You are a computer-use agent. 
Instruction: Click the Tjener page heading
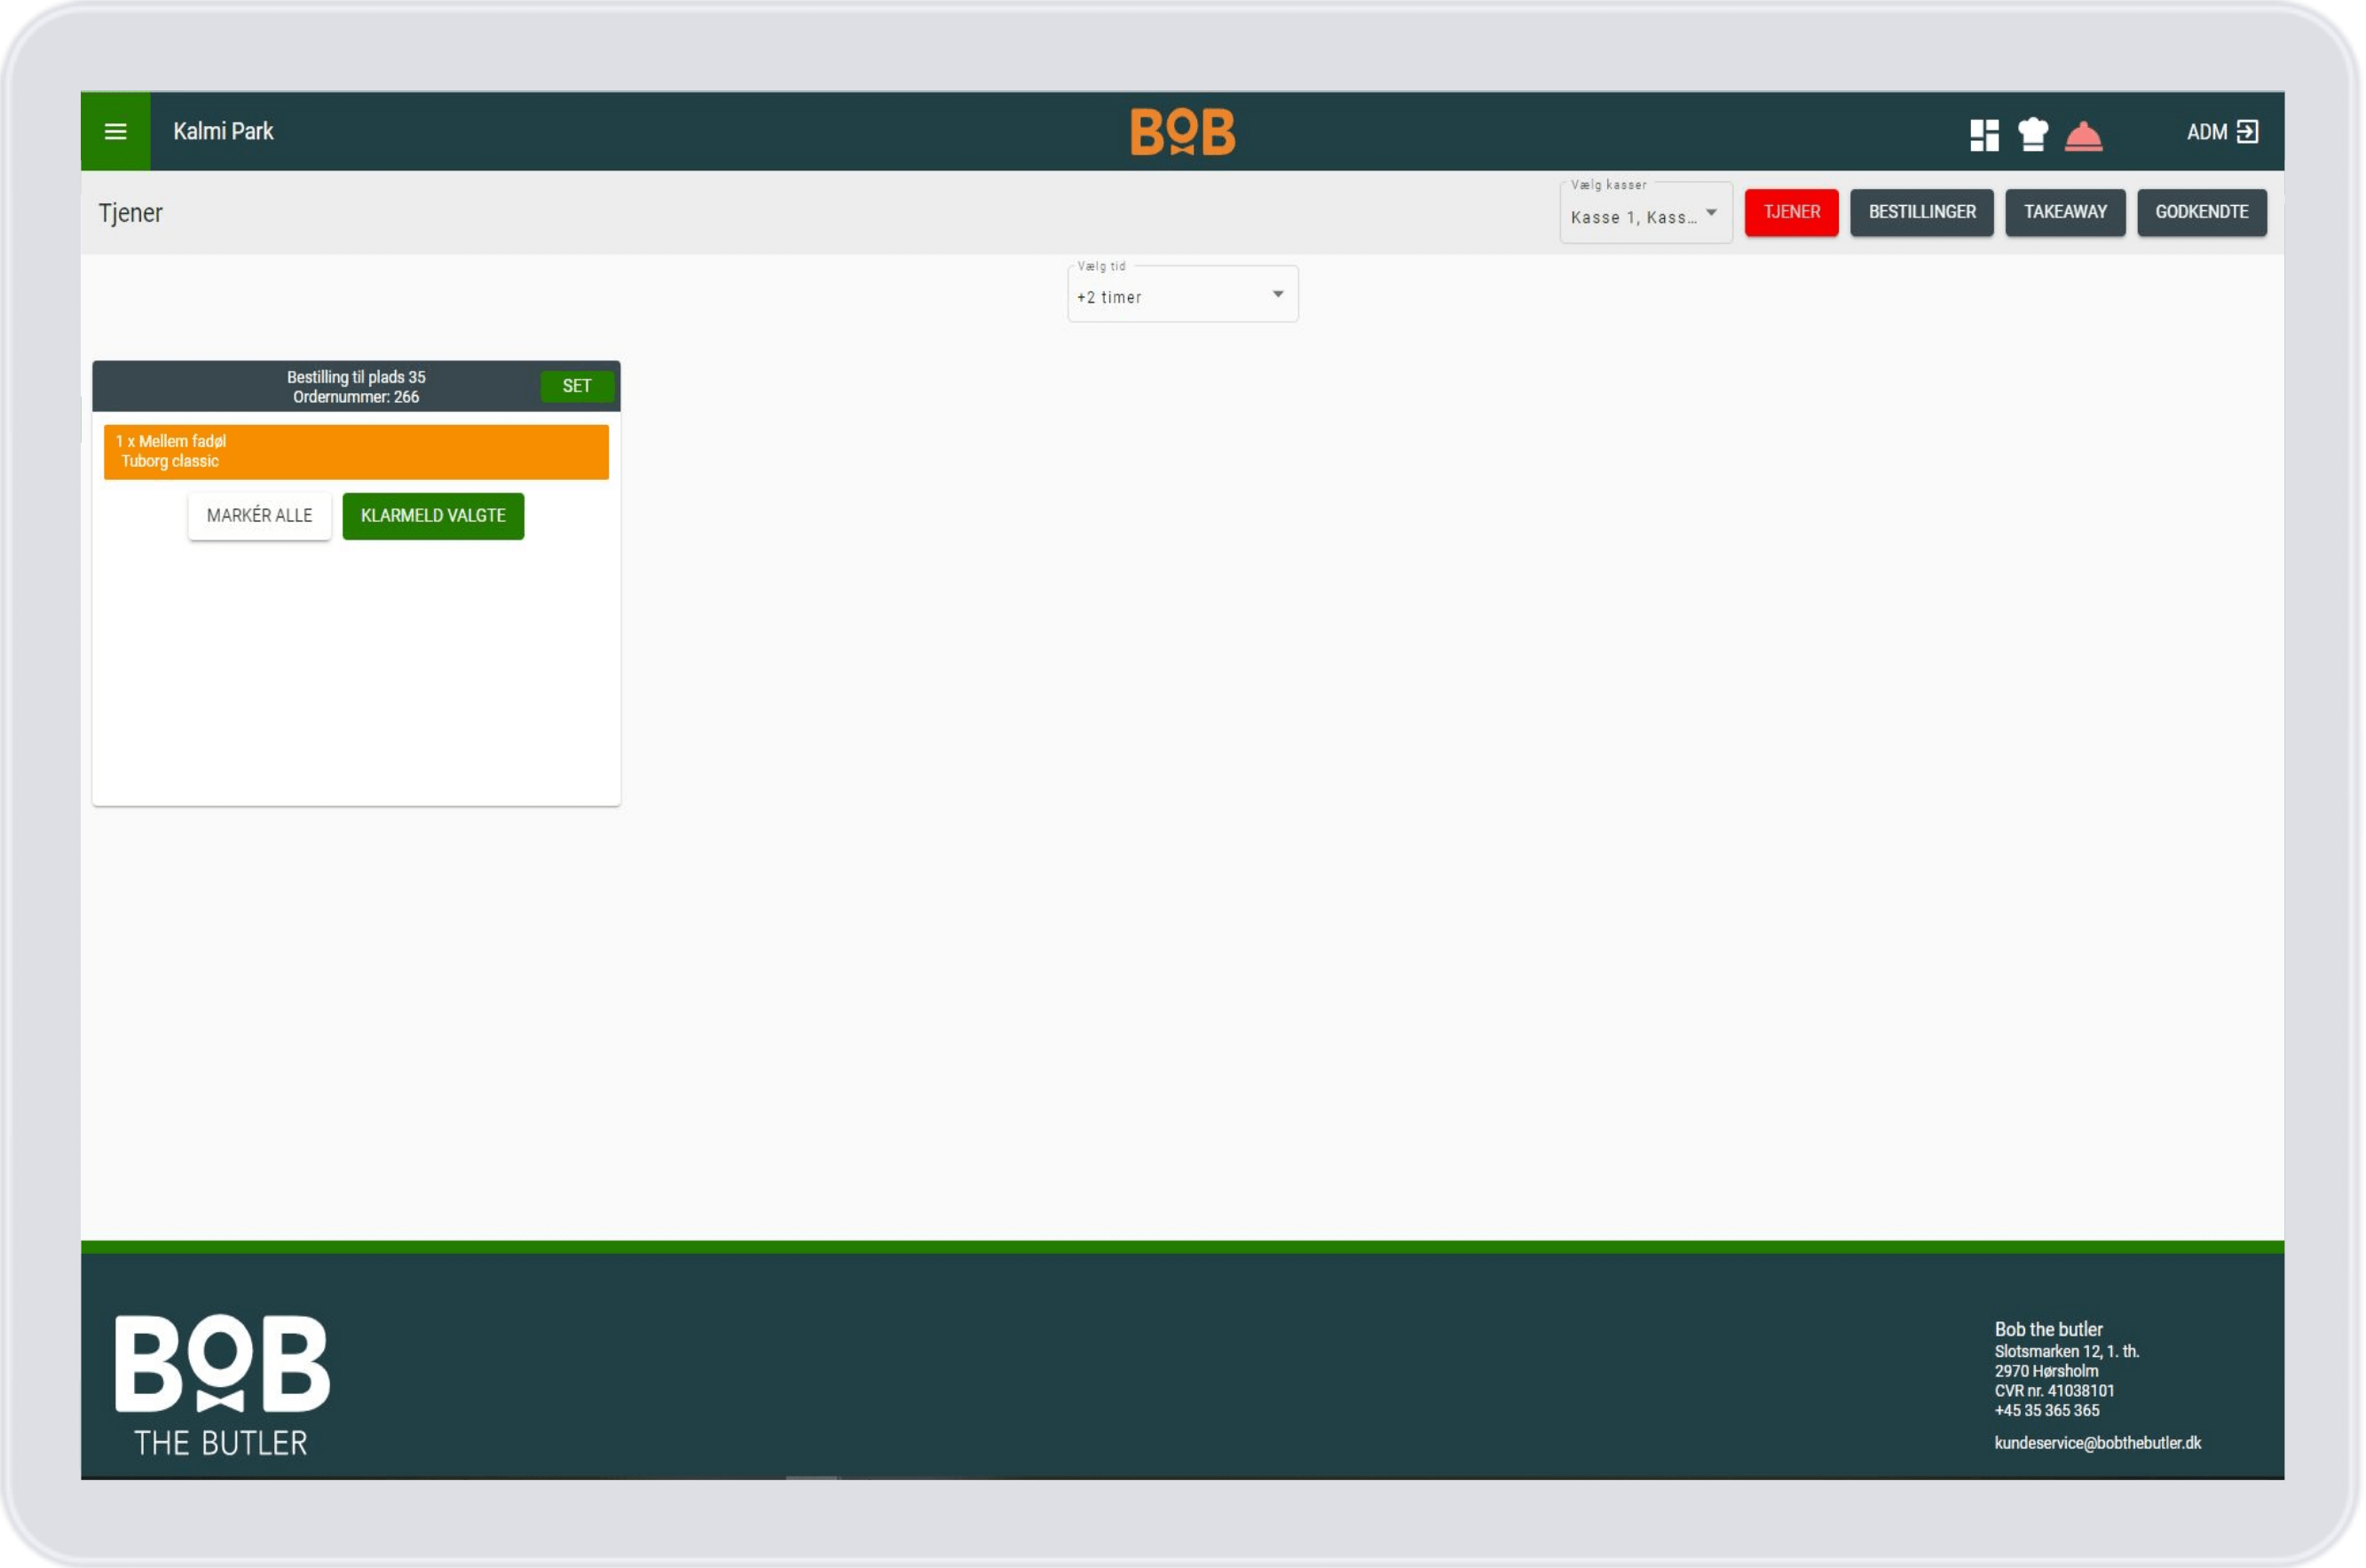[x=130, y=213]
